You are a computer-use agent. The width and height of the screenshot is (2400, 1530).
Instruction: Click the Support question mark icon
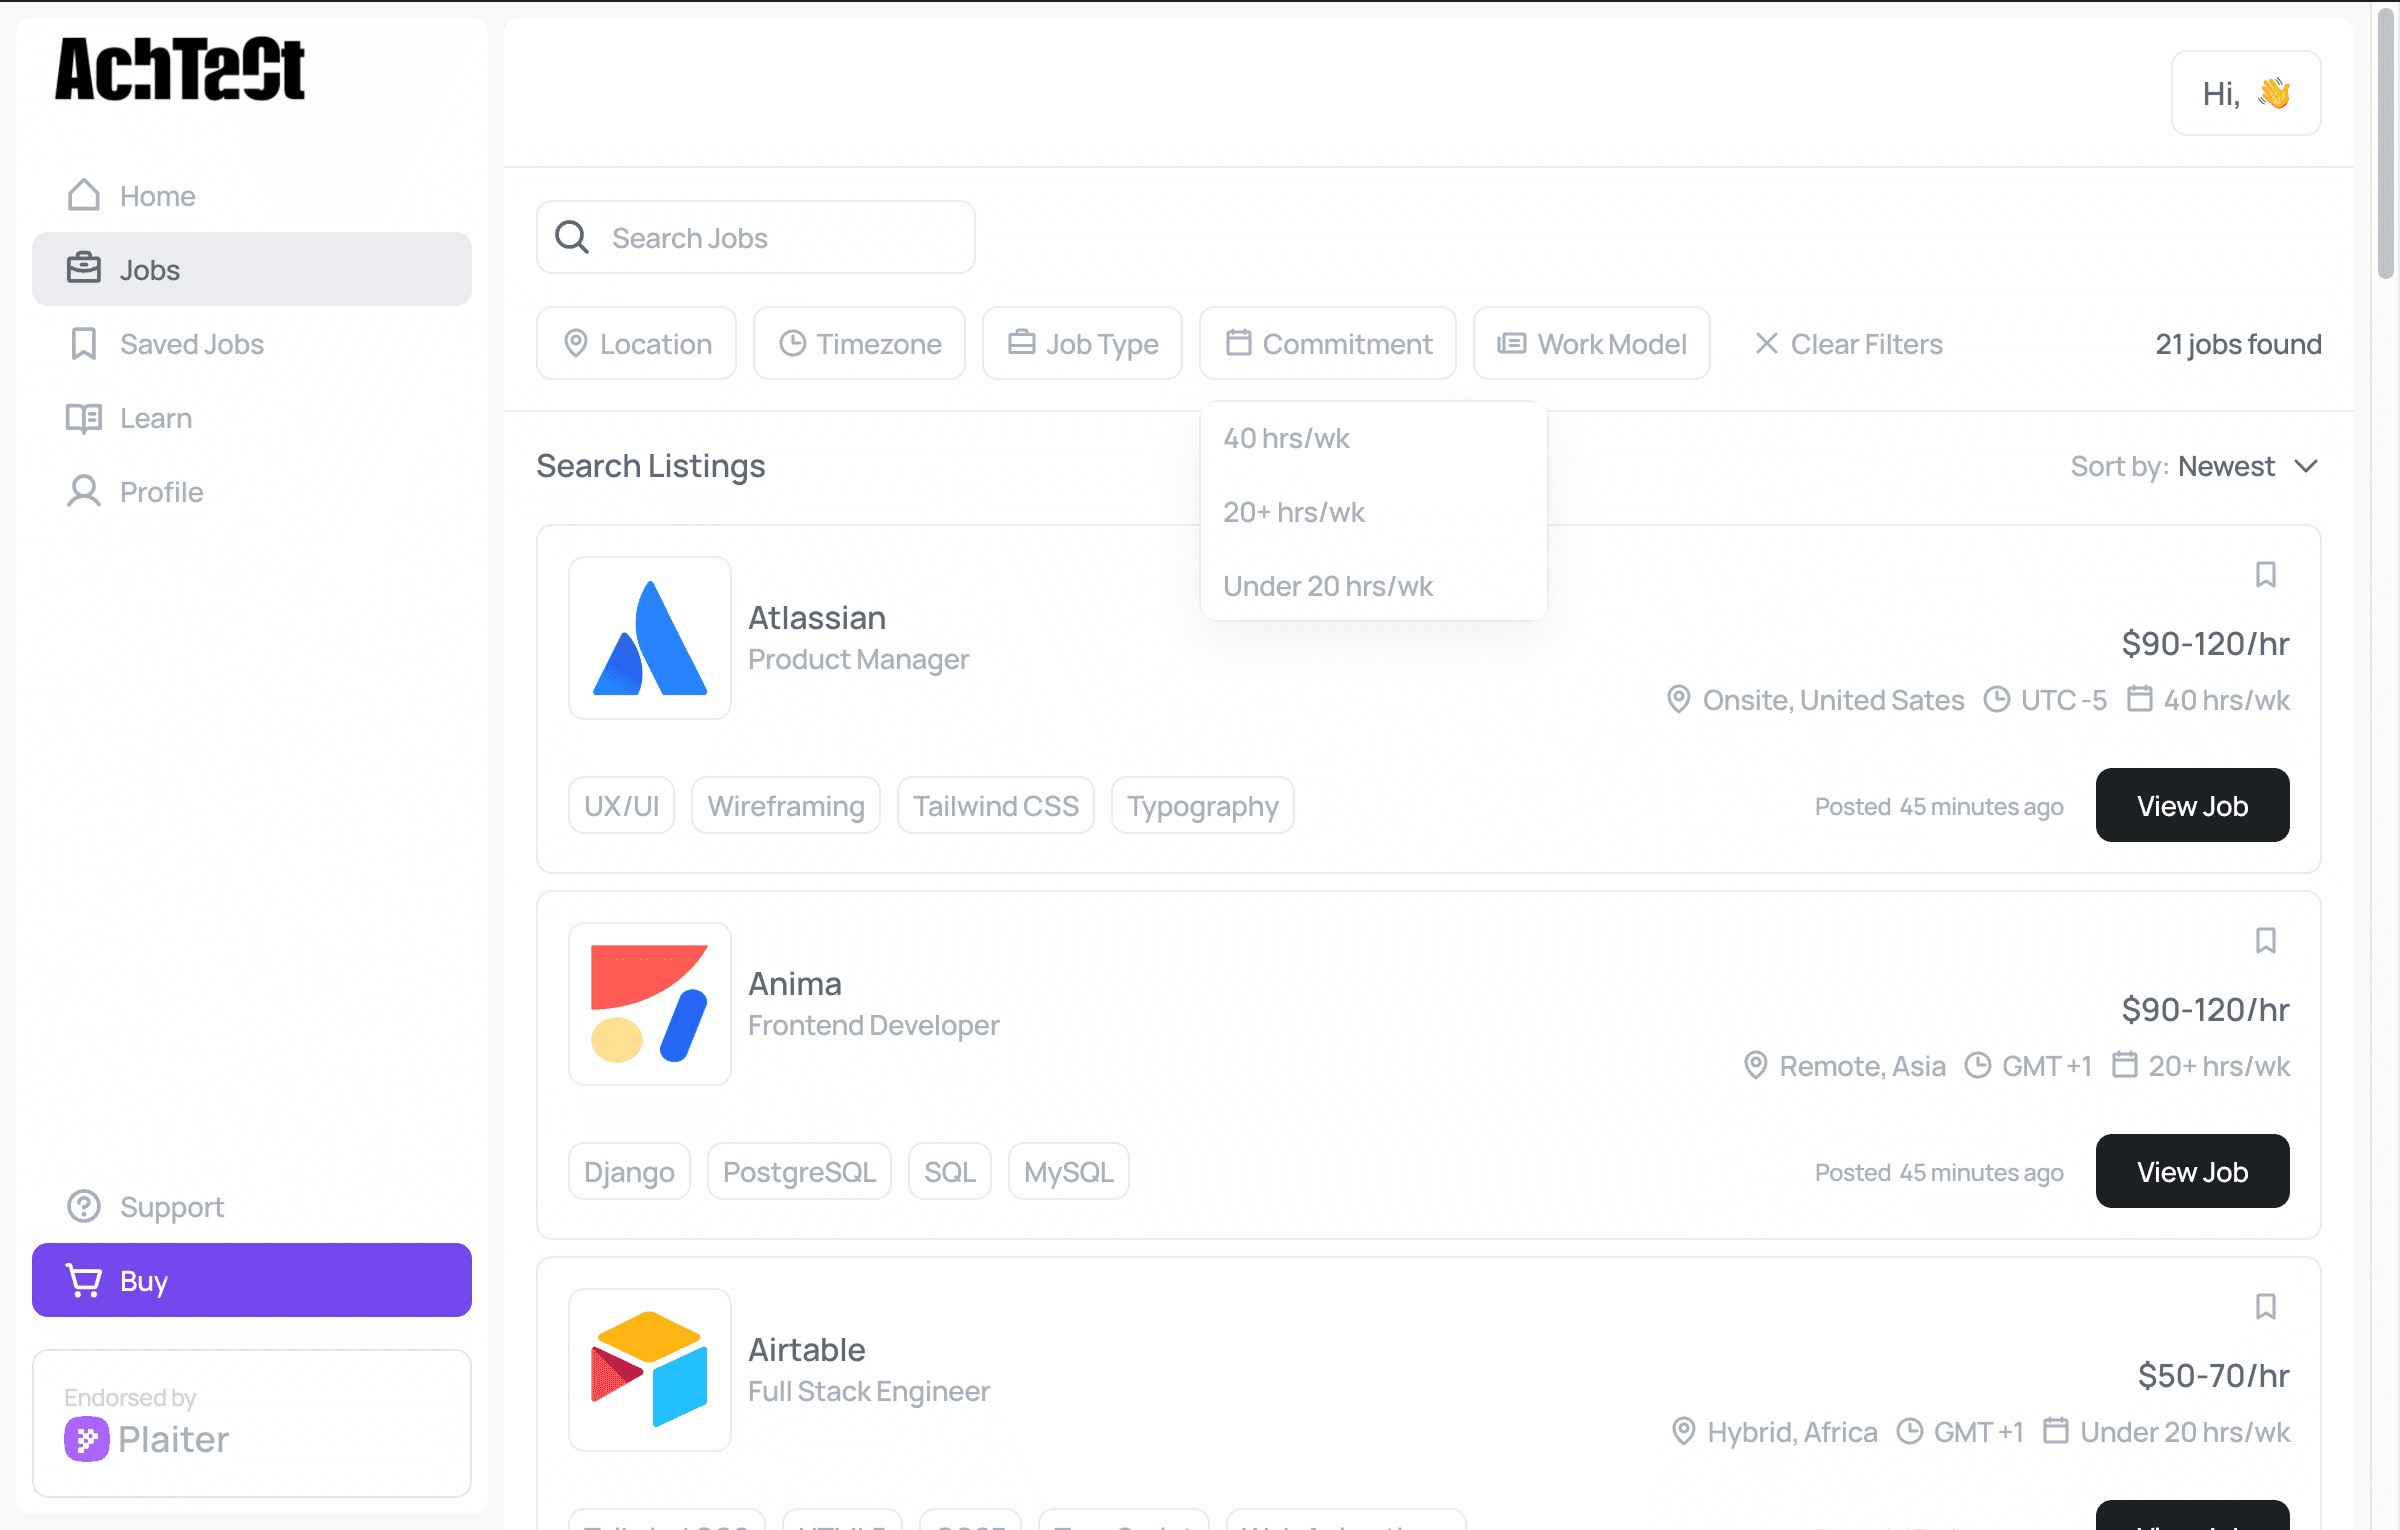click(83, 1206)
